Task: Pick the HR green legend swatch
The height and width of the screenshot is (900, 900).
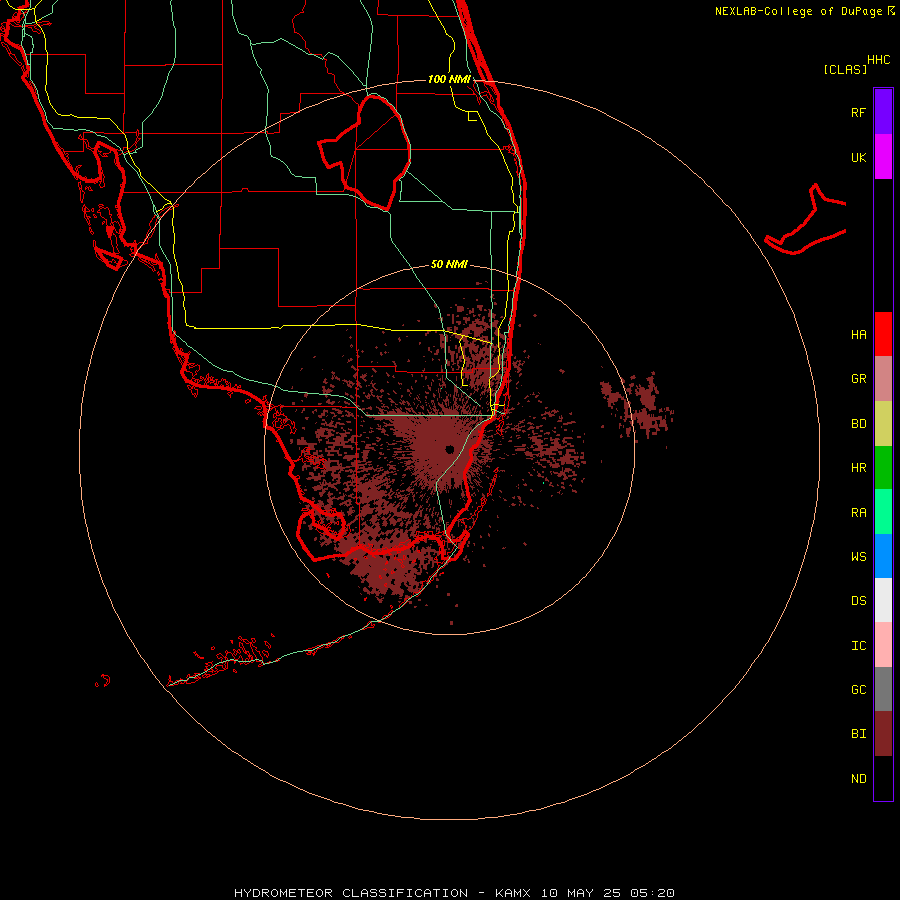Action: (x=883, y=468)
